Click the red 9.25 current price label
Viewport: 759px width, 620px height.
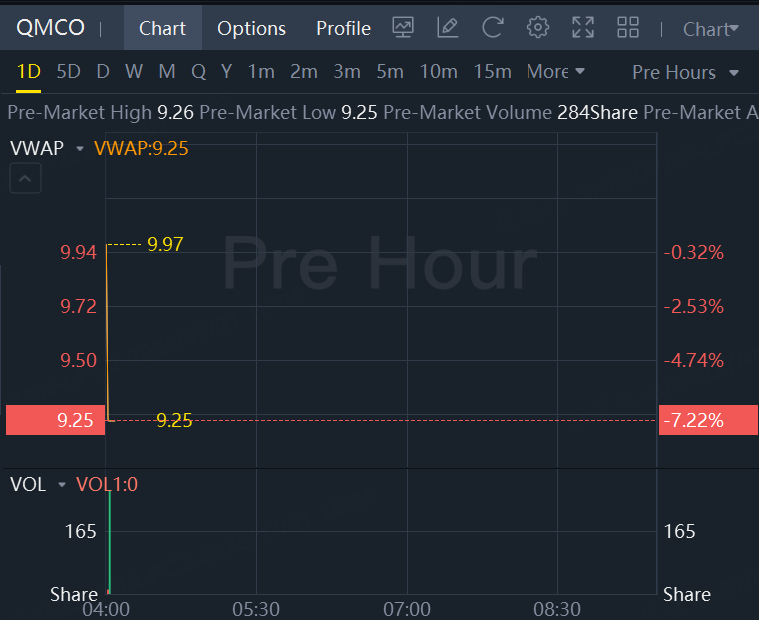coord(55,420)
